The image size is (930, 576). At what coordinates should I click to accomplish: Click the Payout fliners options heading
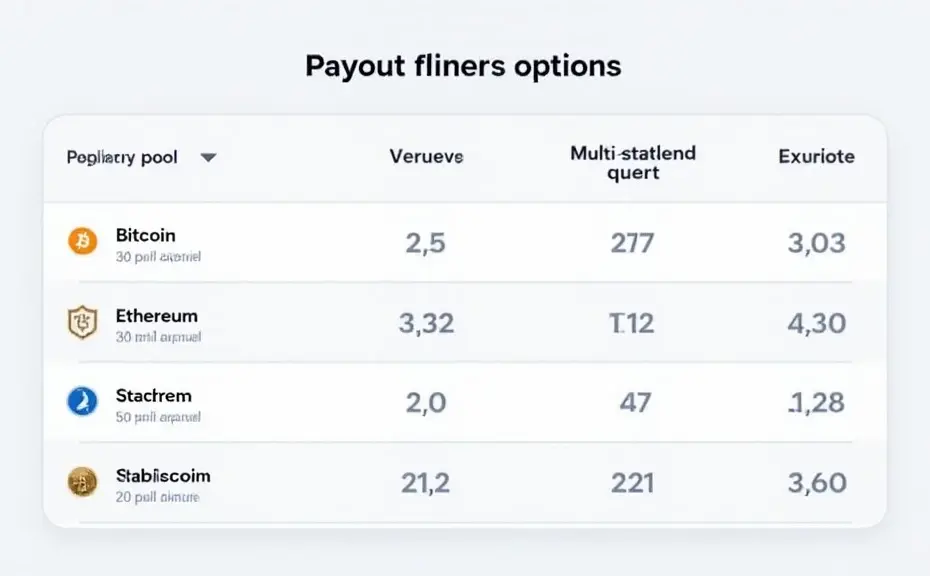[x=463, y=66]
